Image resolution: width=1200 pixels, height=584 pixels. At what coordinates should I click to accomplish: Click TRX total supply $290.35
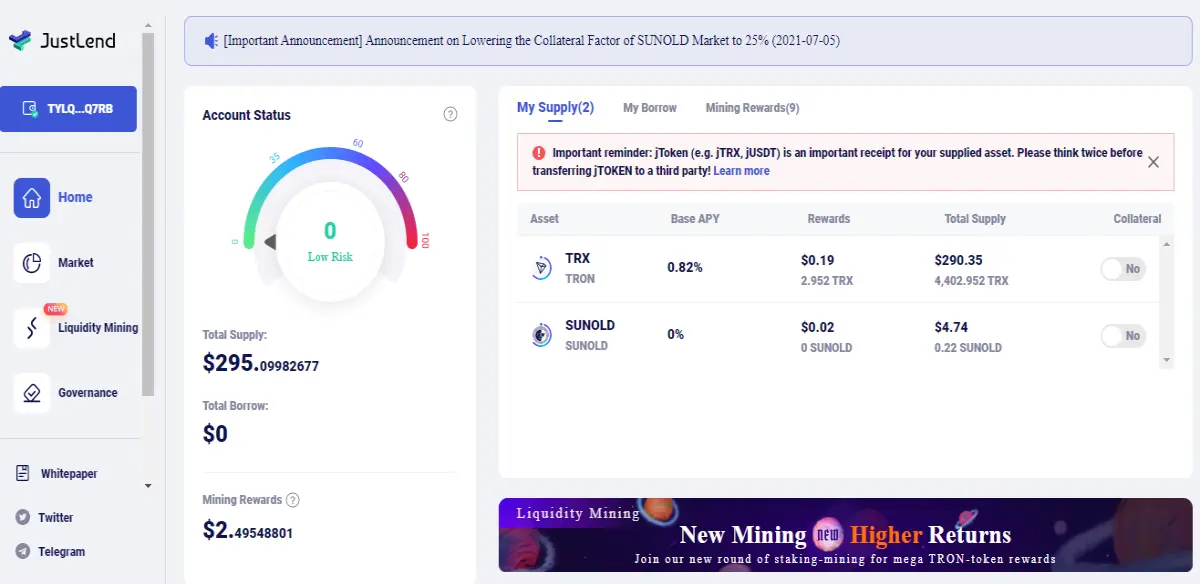pyautogui.click(x=958, y=260)
